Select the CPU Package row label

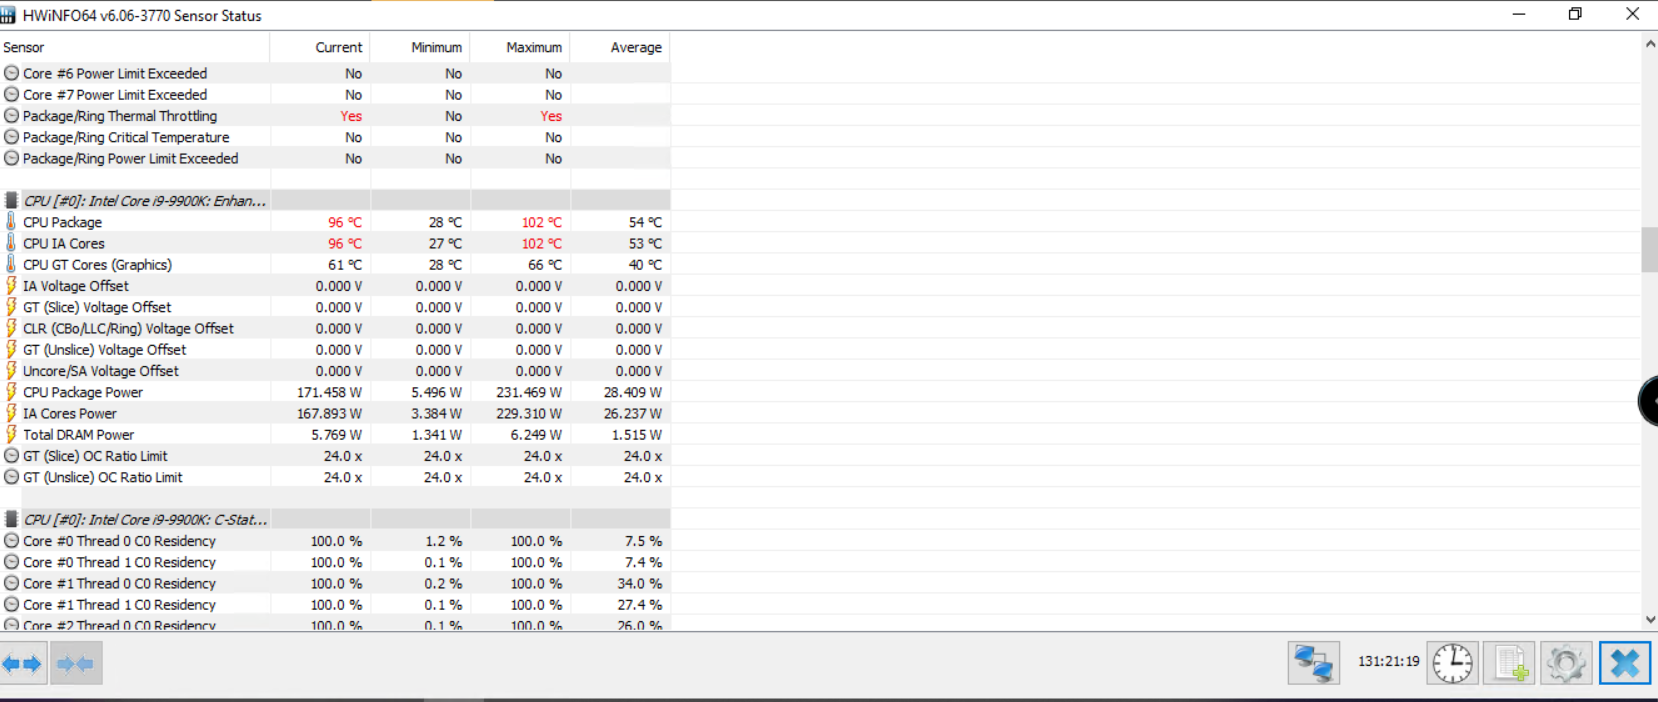(x=62, y=222)
